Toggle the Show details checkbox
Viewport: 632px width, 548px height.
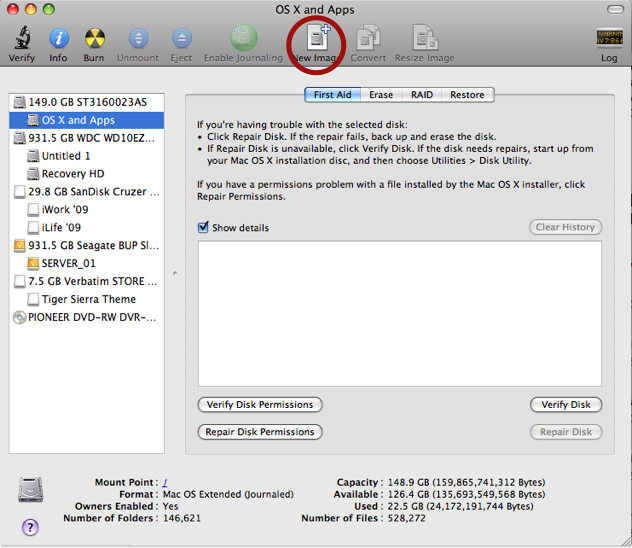203,227
